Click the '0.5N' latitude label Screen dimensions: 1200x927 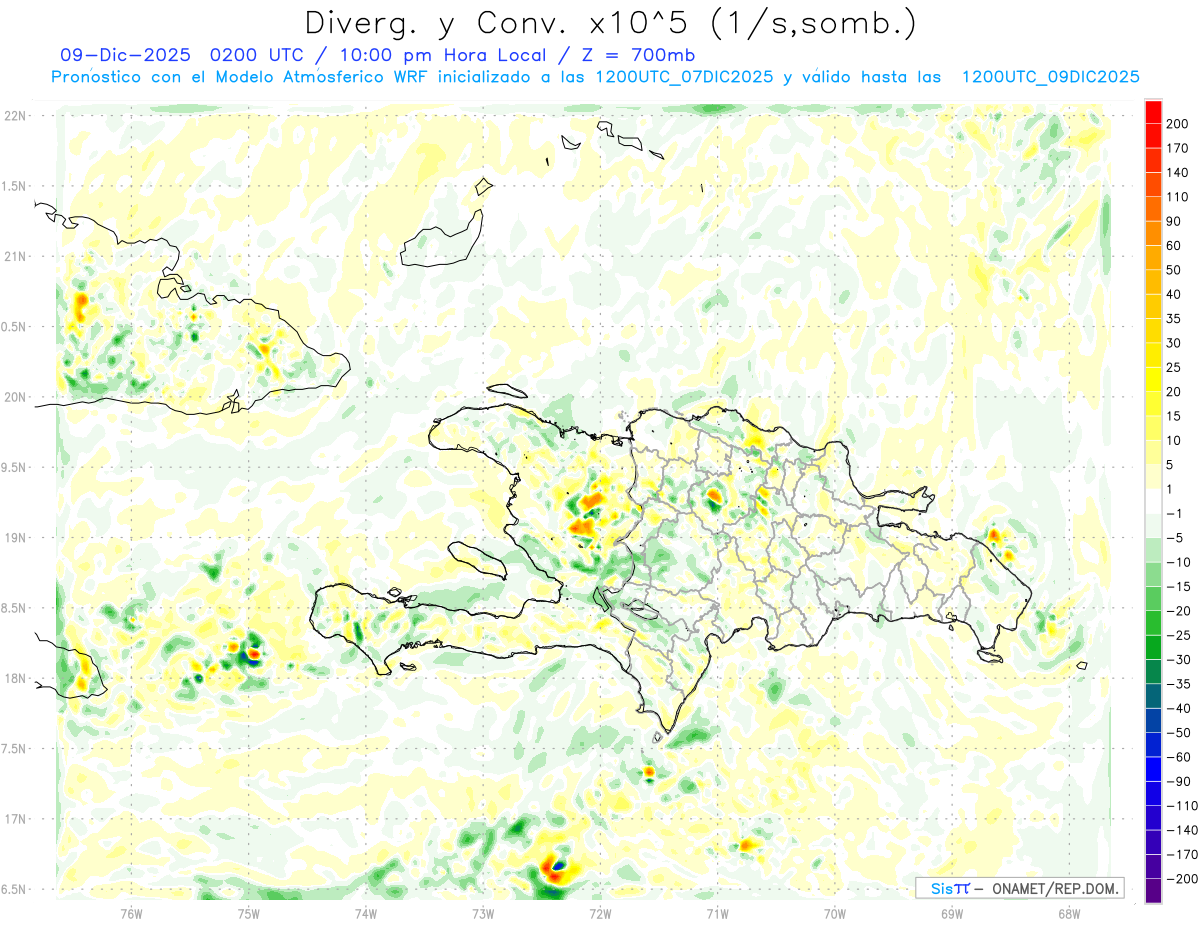click(x=15, y=327)
